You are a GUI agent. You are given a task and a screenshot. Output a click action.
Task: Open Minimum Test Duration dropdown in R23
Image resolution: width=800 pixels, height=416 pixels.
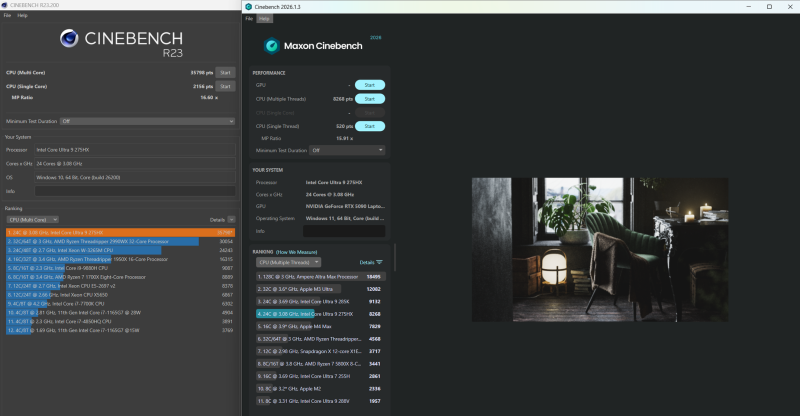(147, 121)
